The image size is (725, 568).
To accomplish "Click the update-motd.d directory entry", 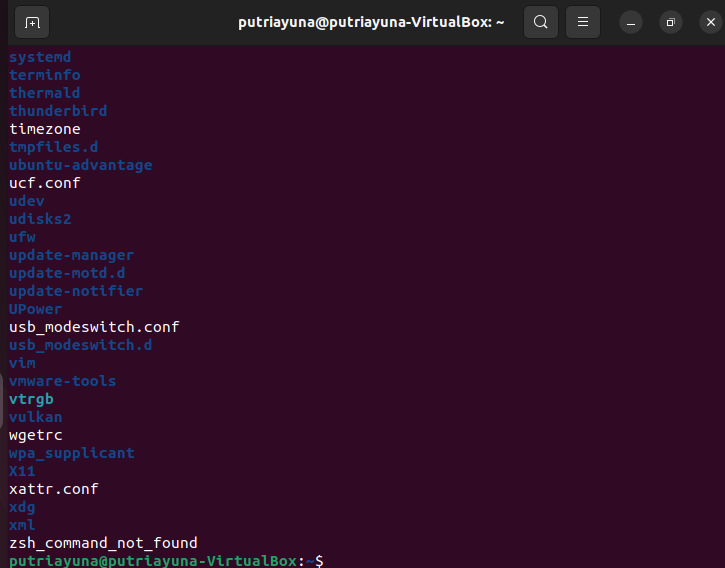I will click(x=67, y=273).
